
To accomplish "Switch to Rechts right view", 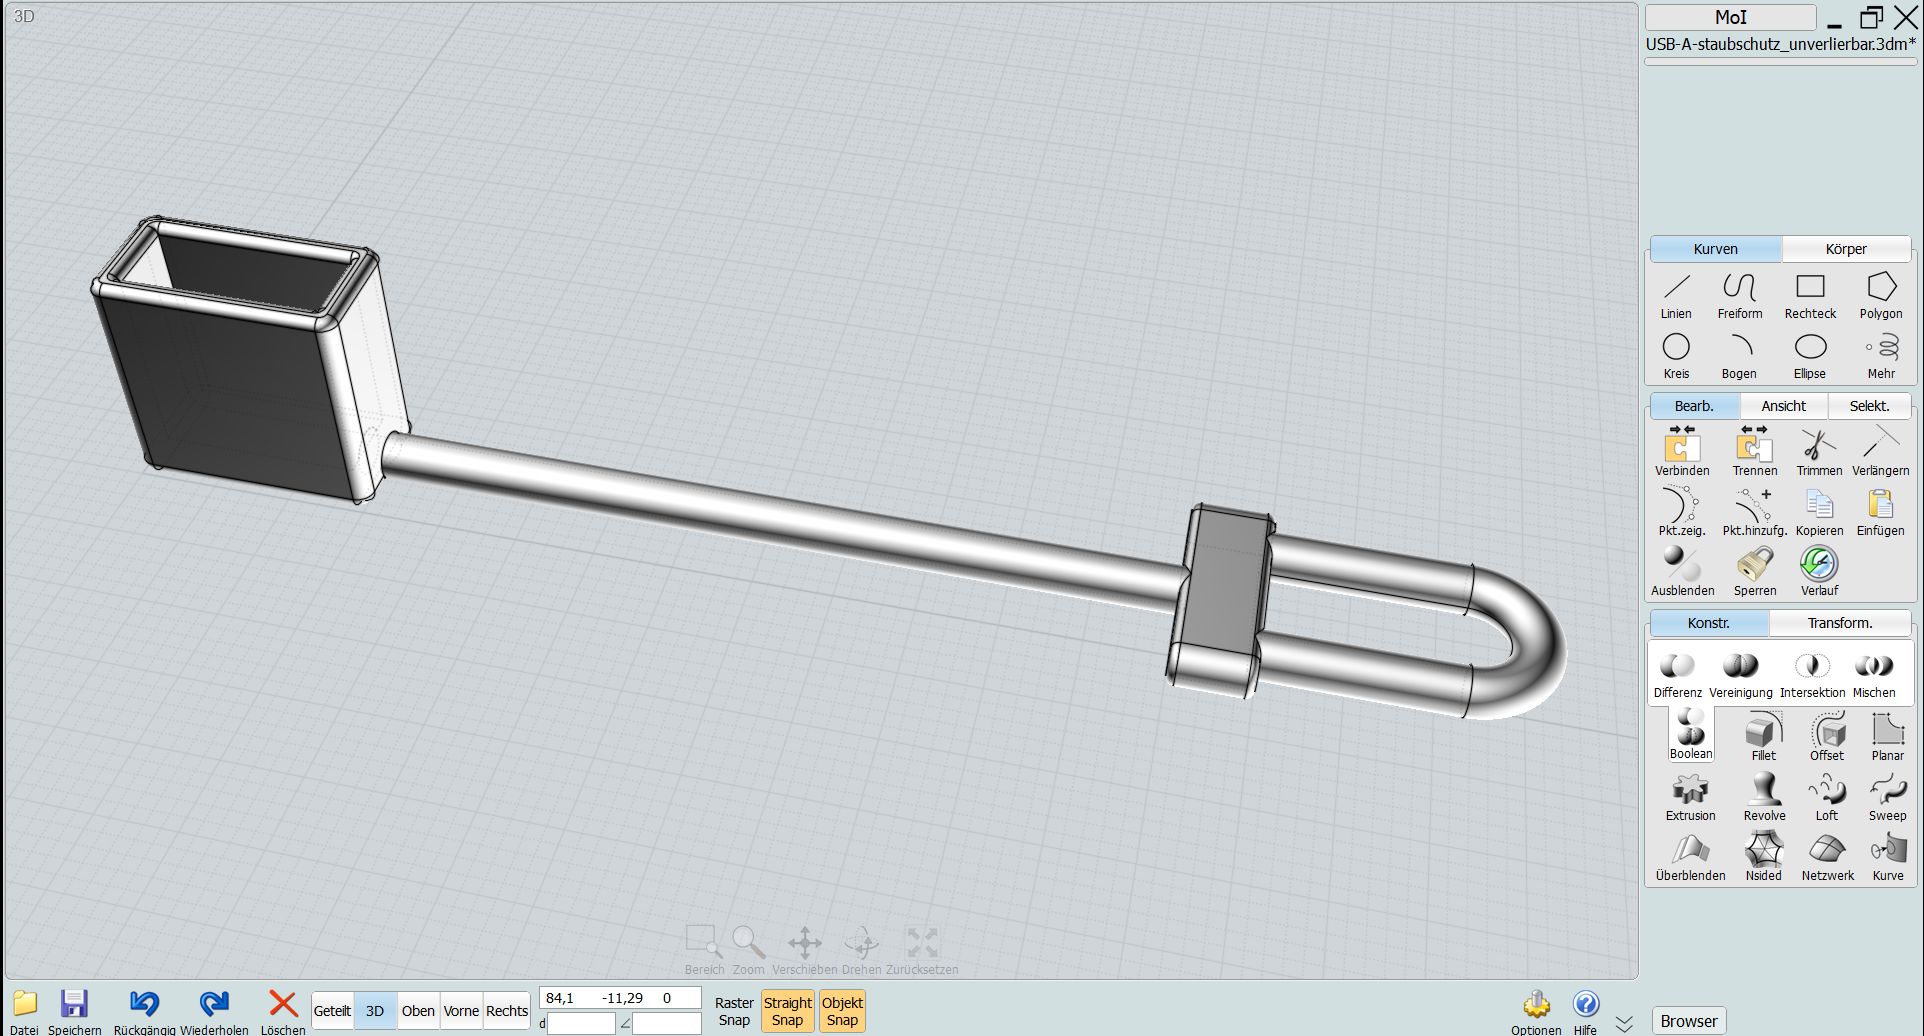I will [507, 1011].
